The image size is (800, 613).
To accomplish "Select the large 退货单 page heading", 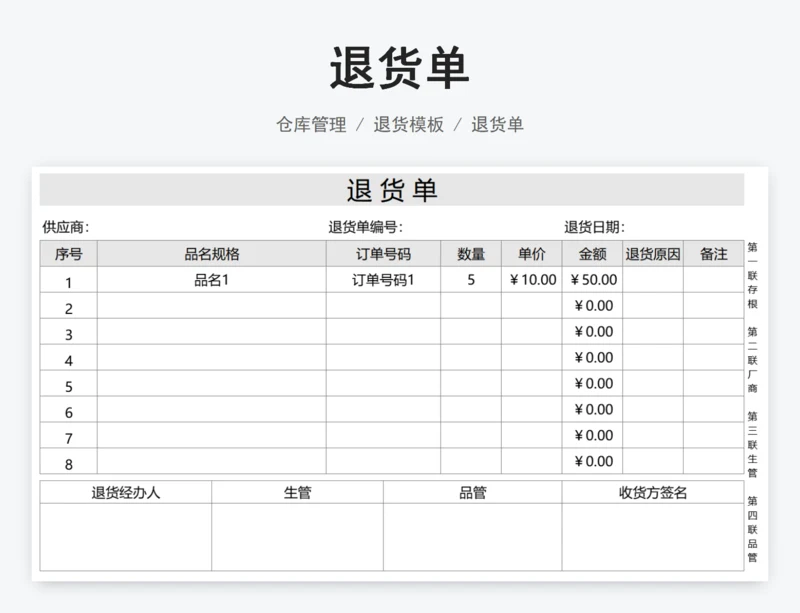I will (399, 68).
